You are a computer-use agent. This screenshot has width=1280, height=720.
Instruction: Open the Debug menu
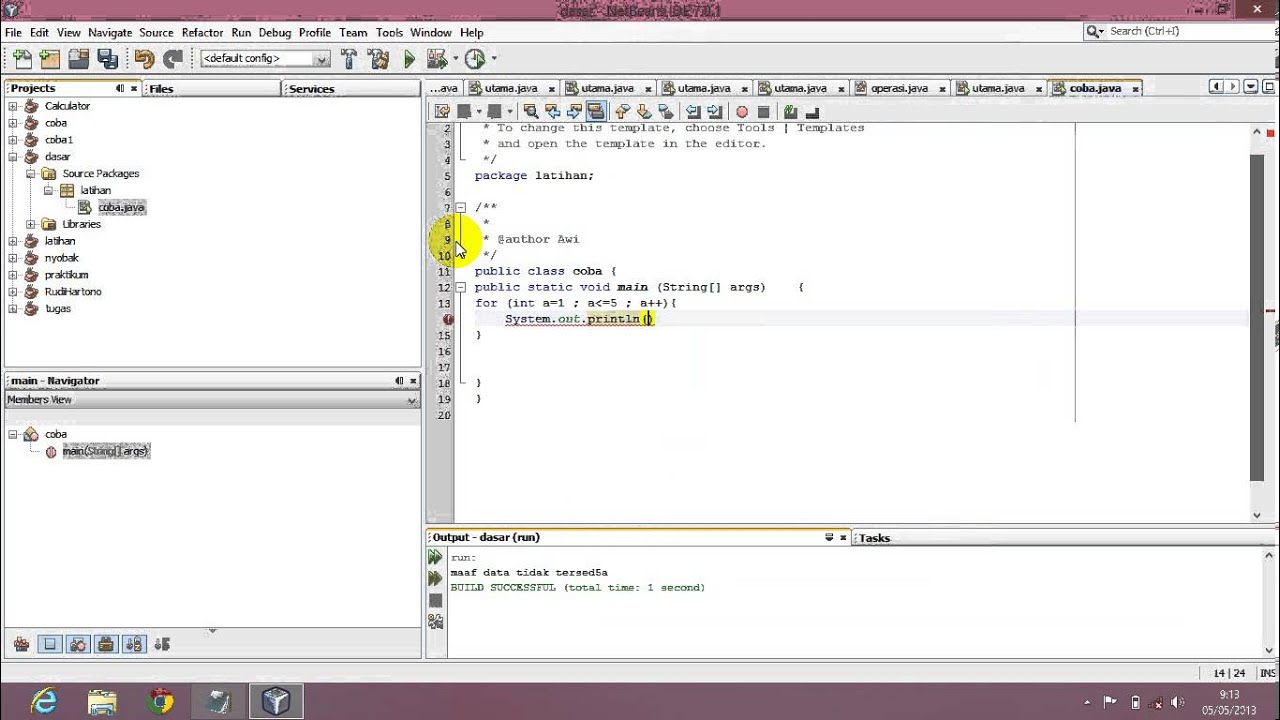pyautogui.click(x=275, y=32)
